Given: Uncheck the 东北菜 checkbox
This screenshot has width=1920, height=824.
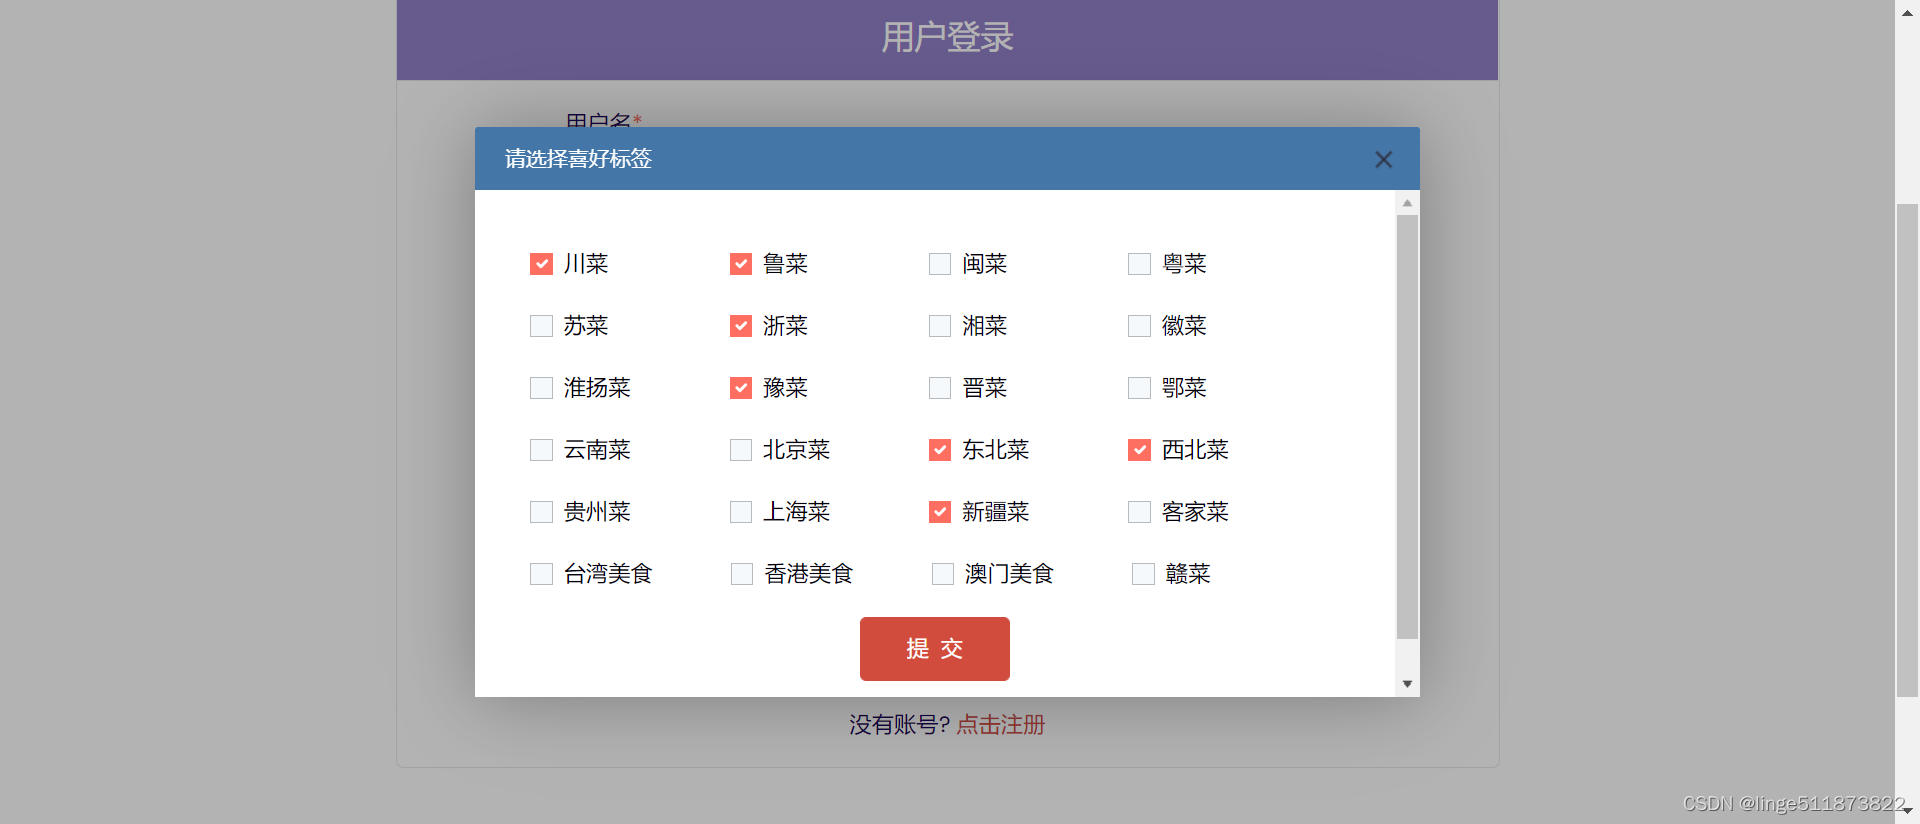Looking at the screenshot, I should tap(940, 450).
